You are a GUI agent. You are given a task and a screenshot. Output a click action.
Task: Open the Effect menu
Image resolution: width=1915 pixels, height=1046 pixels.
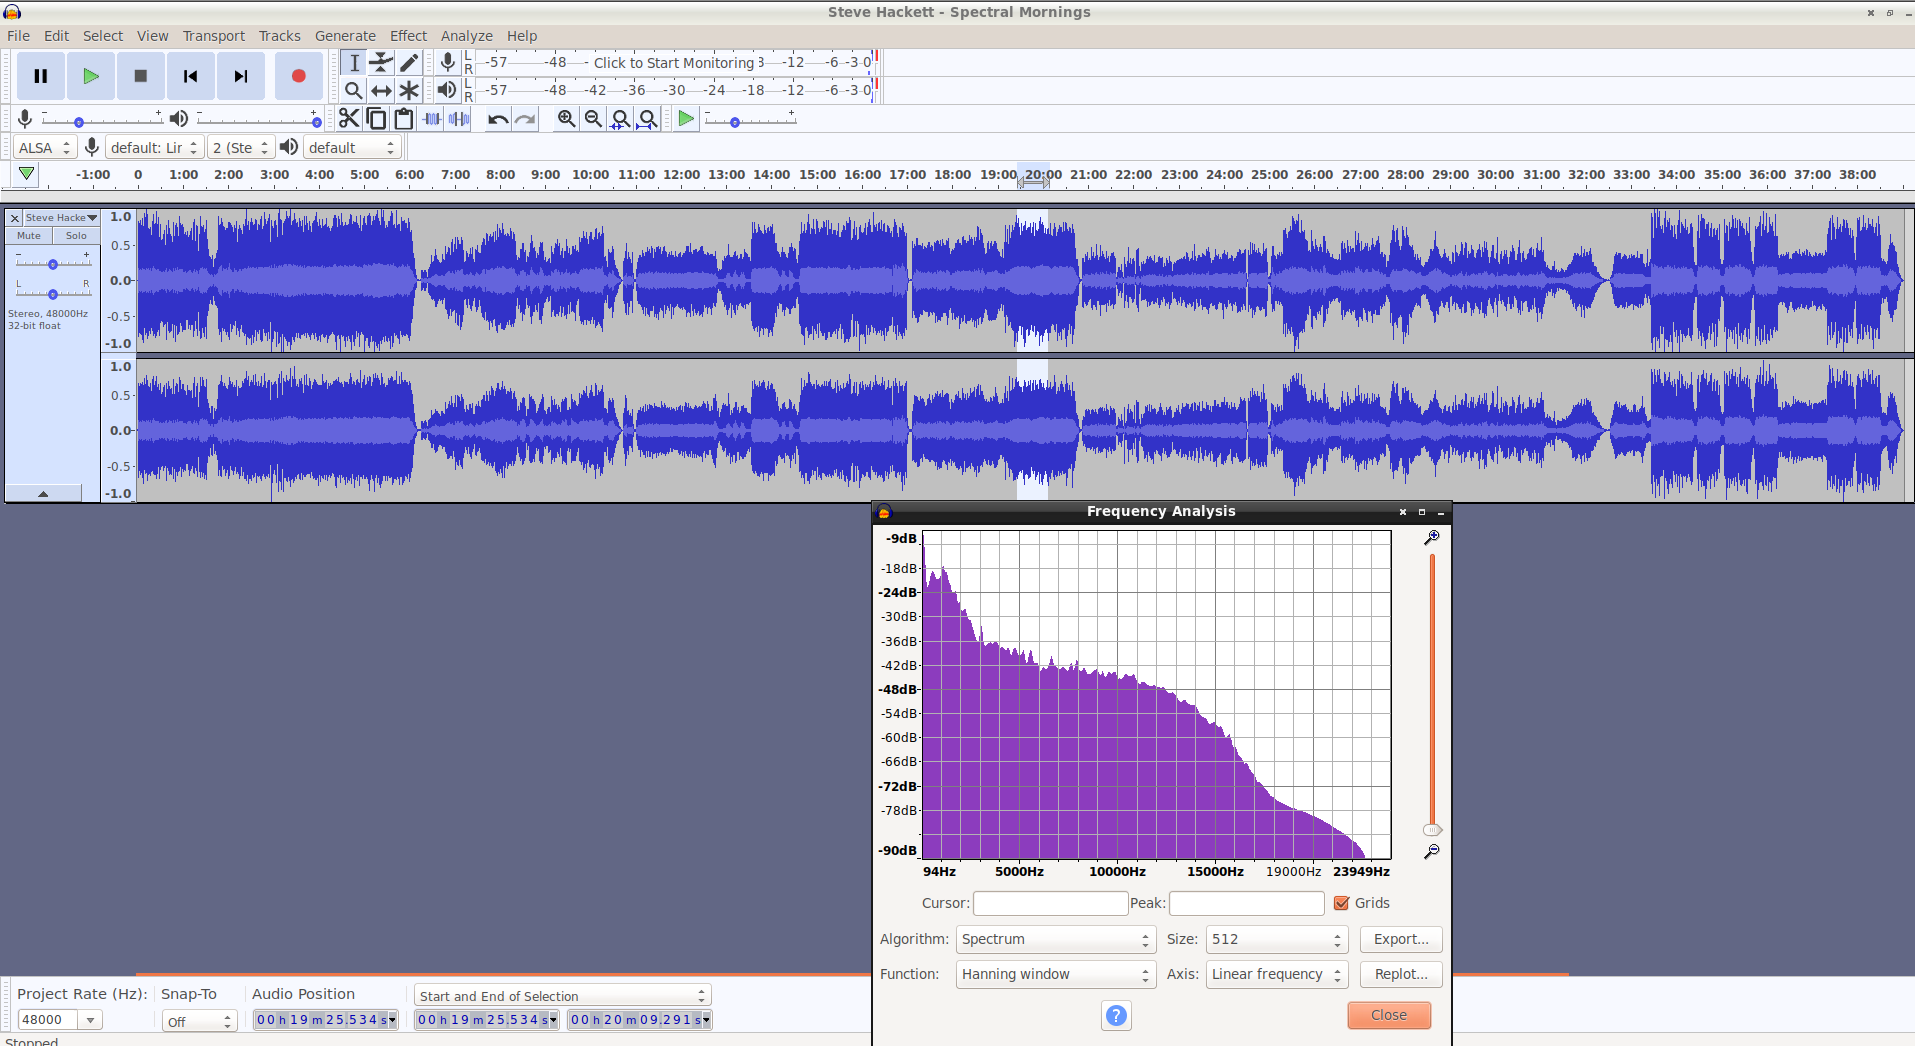click(x=408, y=36)
